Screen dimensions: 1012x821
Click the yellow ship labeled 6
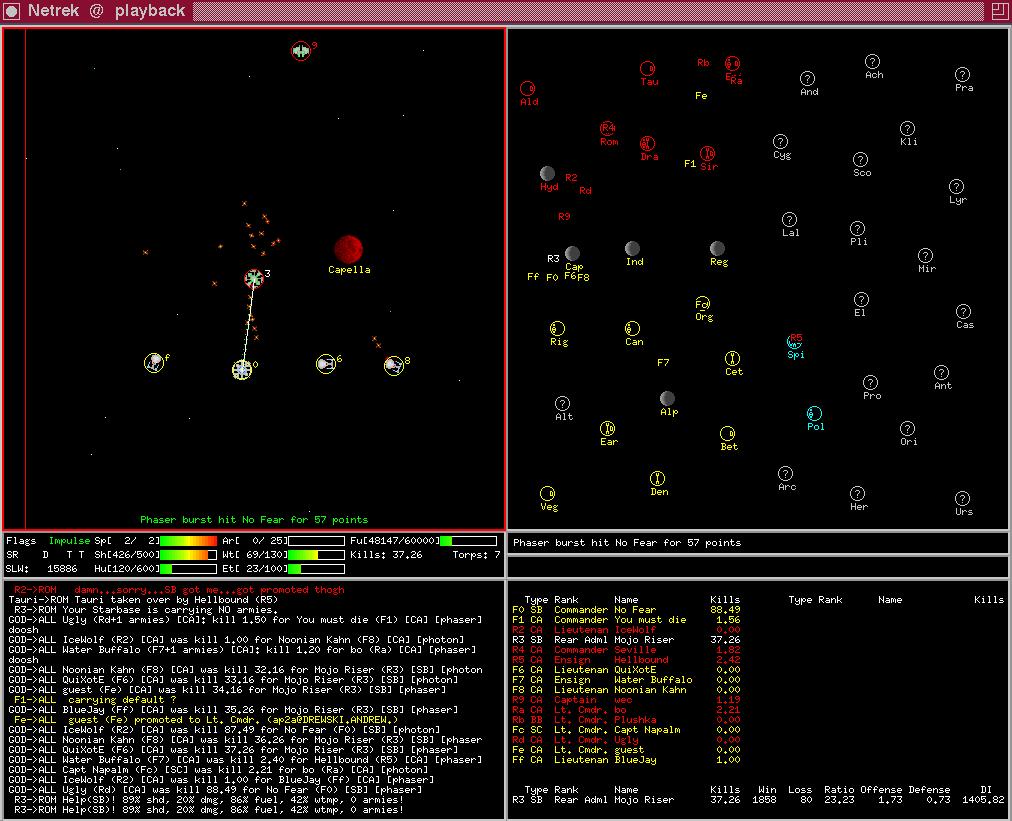pos(326,364)
